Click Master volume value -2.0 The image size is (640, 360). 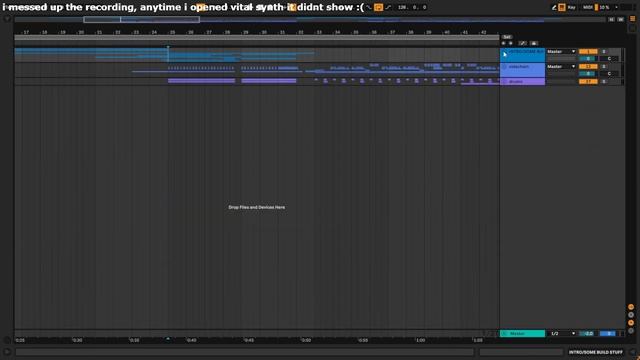[588, 333]
